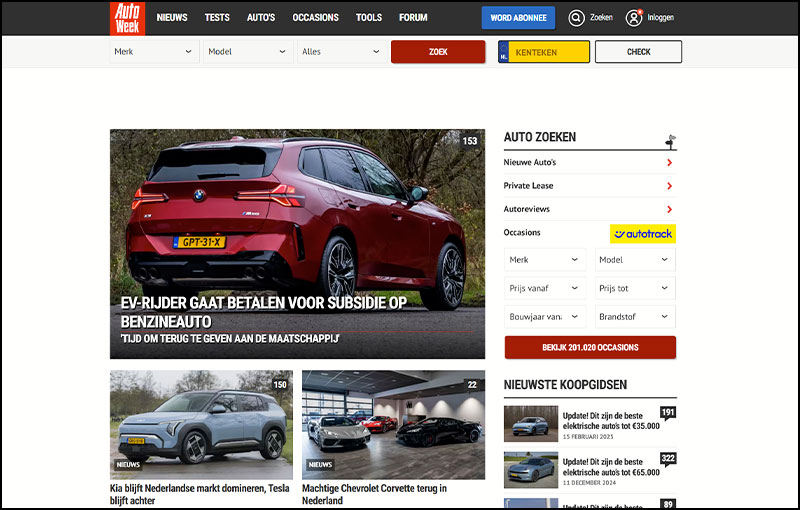Open the 322 comments bubble on €65.000 guide

(x=668, y=458)
